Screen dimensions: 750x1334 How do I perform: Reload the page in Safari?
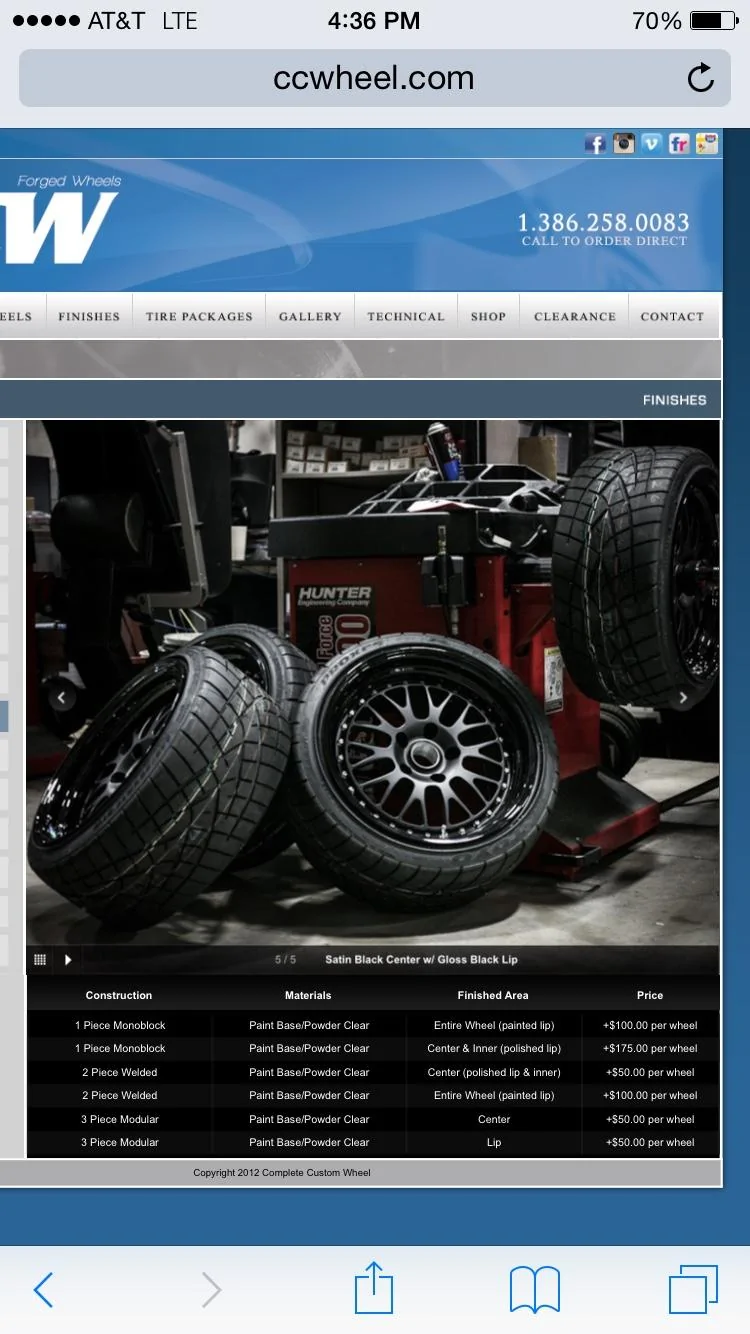click(701, 78)
